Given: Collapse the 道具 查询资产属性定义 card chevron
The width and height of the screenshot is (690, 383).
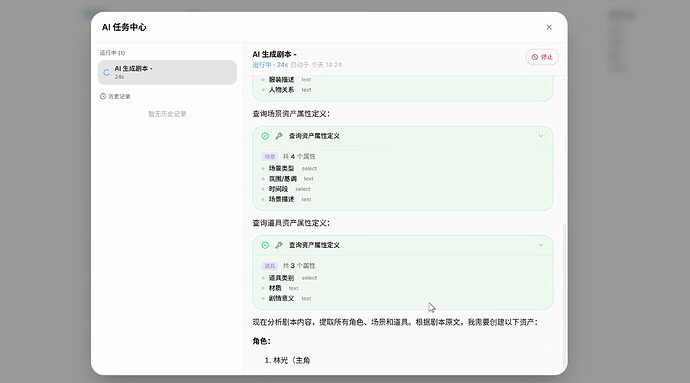Looking at the screenshot, I should click(540, 245).
